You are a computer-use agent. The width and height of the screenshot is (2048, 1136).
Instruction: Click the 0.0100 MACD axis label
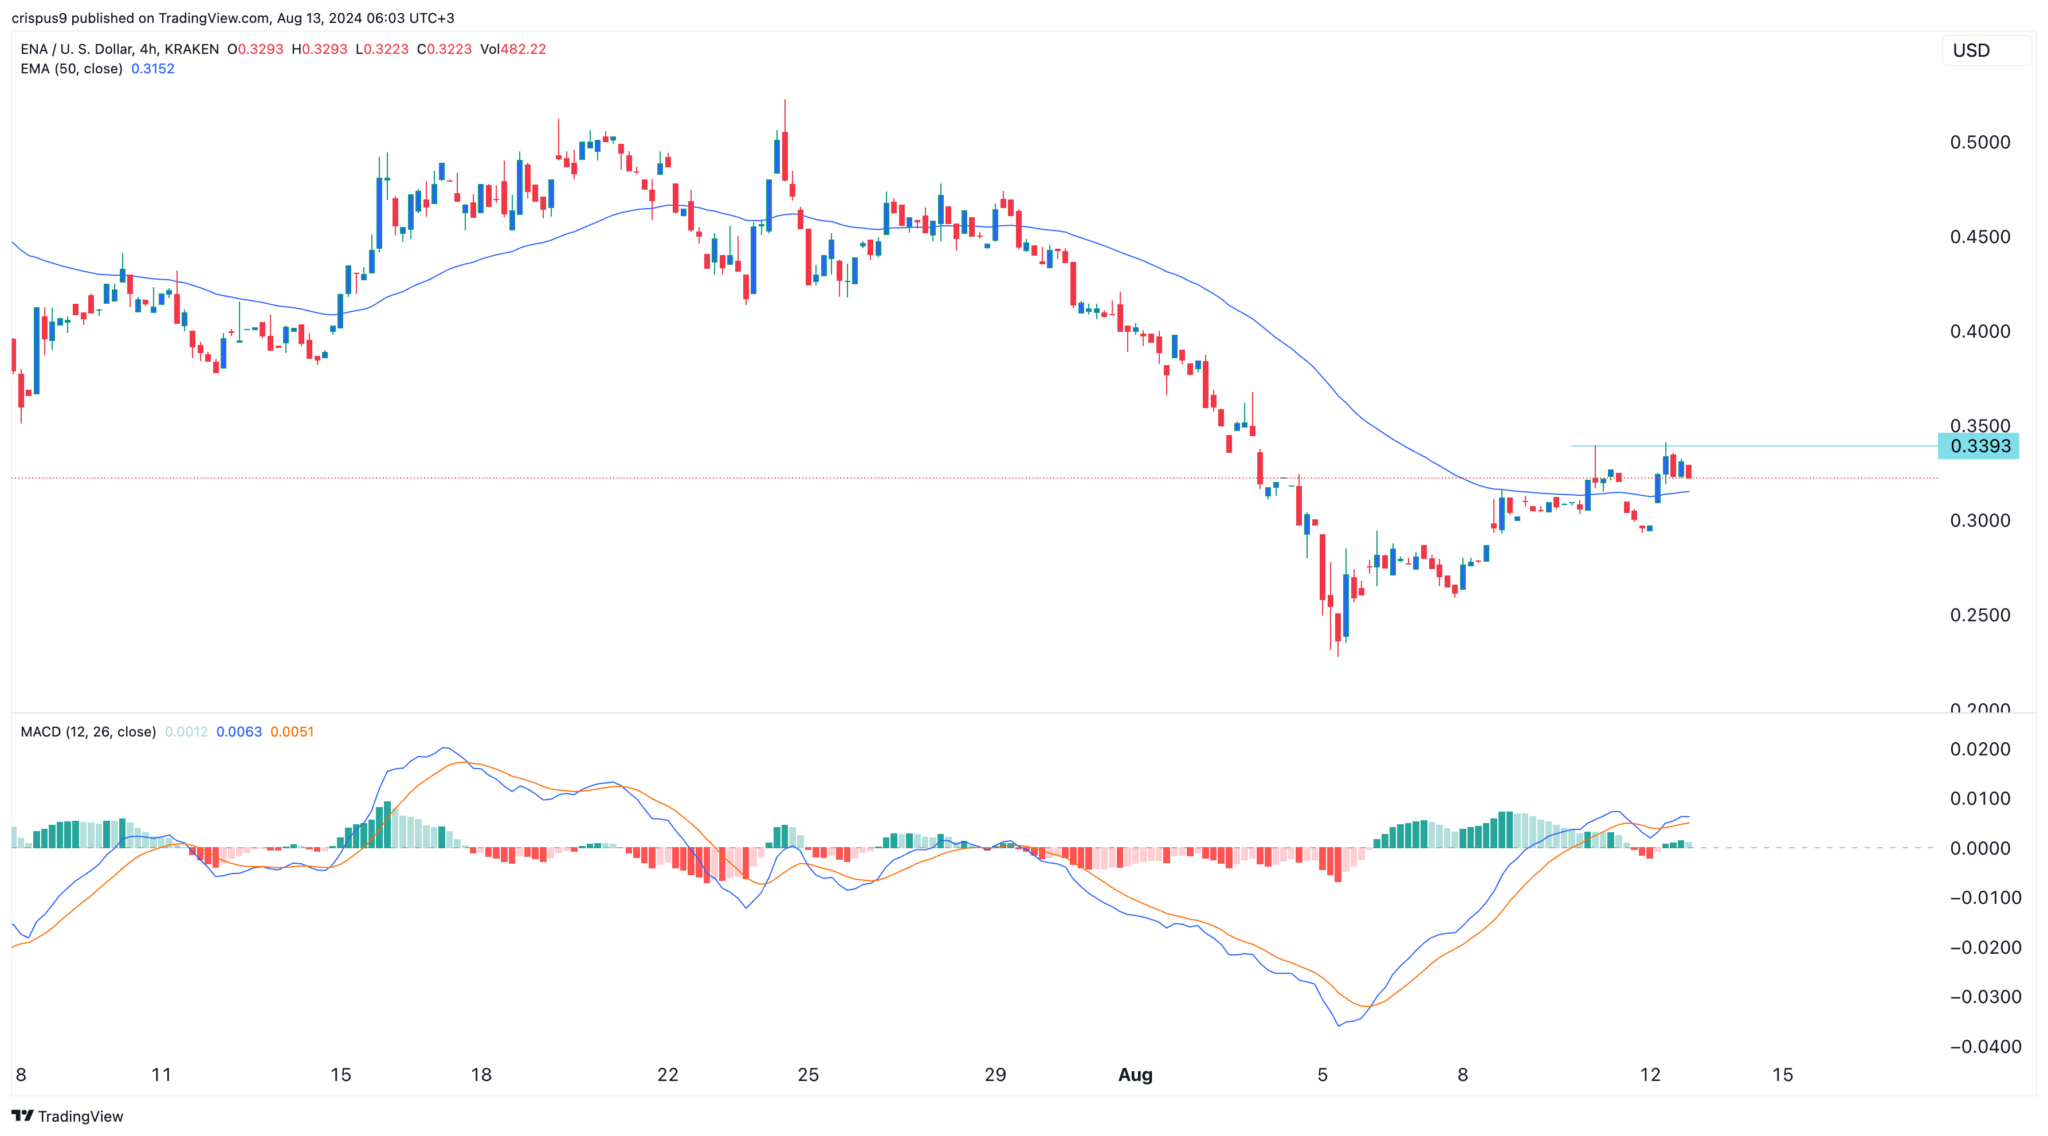(1980, 798)
